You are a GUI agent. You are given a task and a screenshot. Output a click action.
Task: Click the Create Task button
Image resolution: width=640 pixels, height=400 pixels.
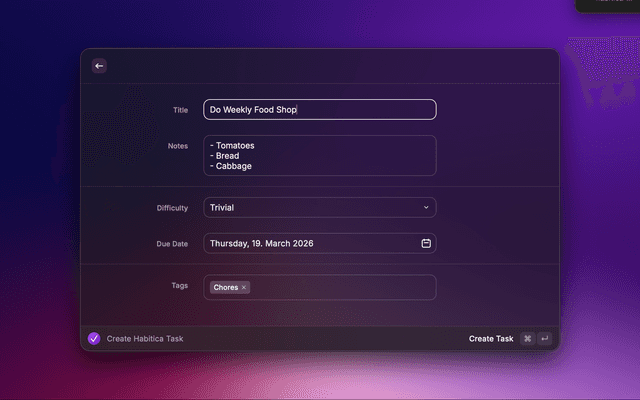point(490,339)
